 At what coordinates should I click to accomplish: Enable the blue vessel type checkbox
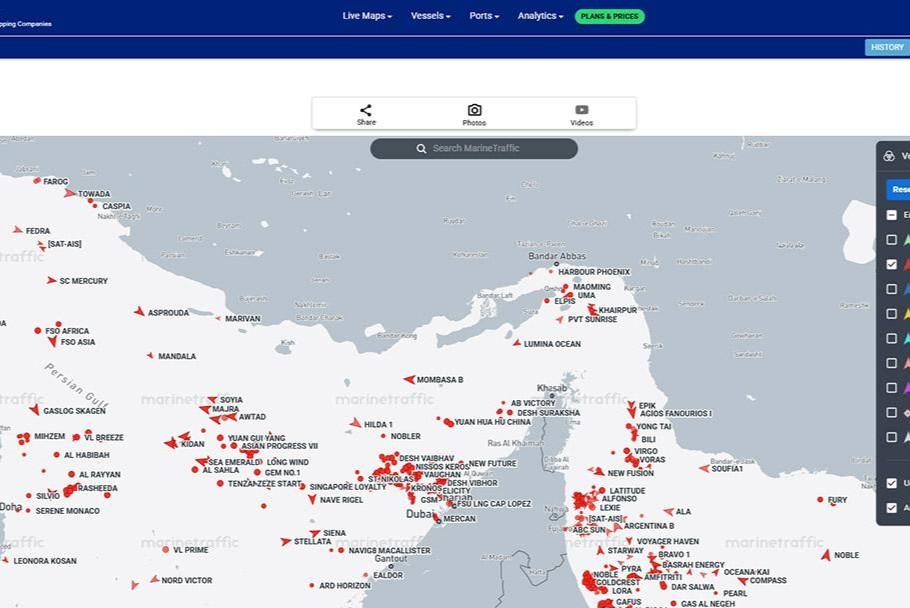coord(891,289)
